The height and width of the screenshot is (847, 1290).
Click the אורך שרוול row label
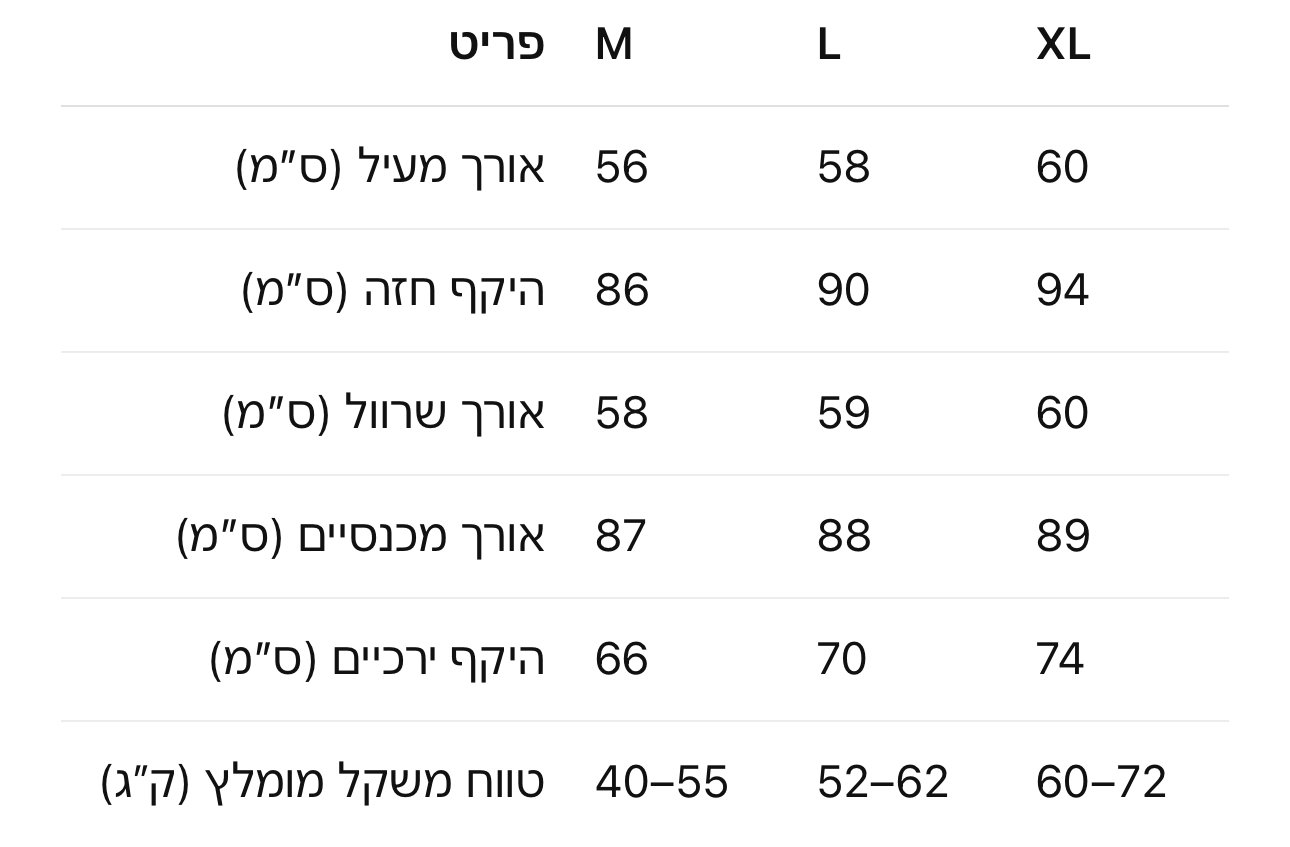click(x=384, y=413)
